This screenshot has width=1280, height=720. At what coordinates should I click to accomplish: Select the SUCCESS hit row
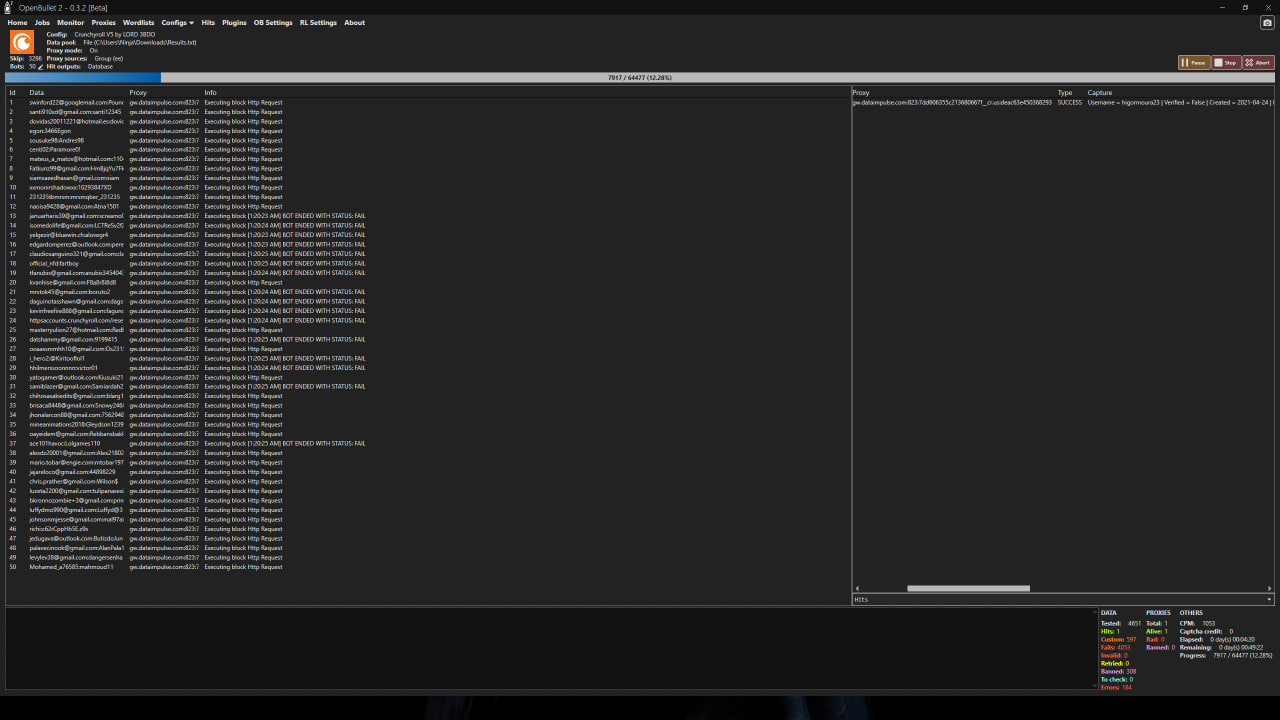tap(1063, 102)
